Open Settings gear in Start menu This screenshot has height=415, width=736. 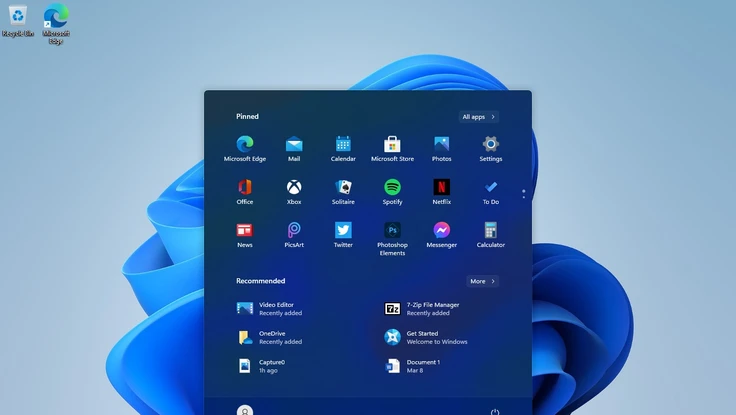[491, 148]
